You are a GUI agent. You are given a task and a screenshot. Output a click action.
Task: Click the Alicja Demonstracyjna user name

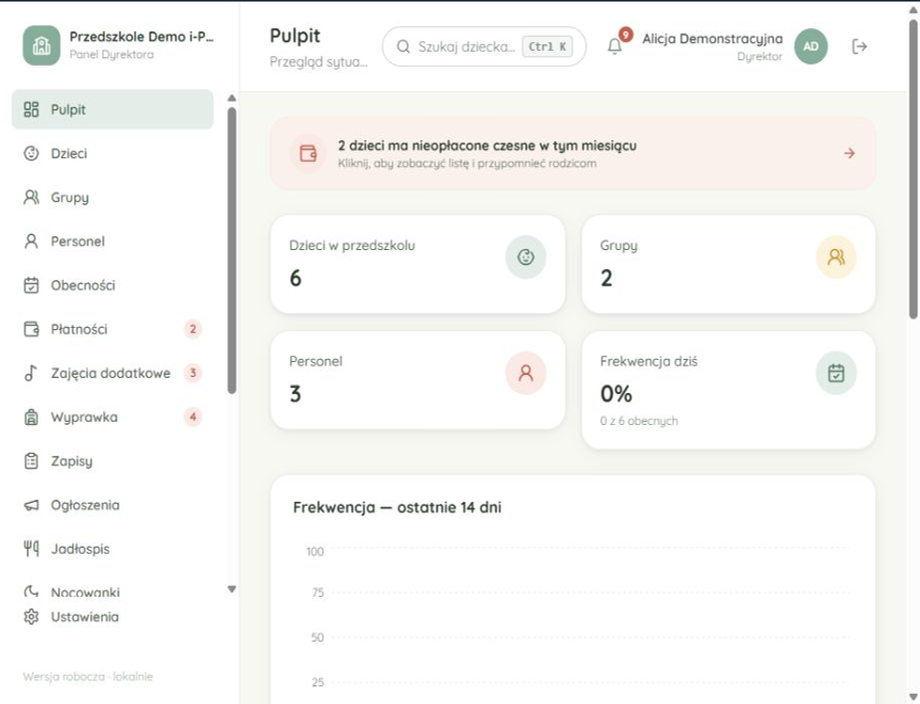(712, 39)
